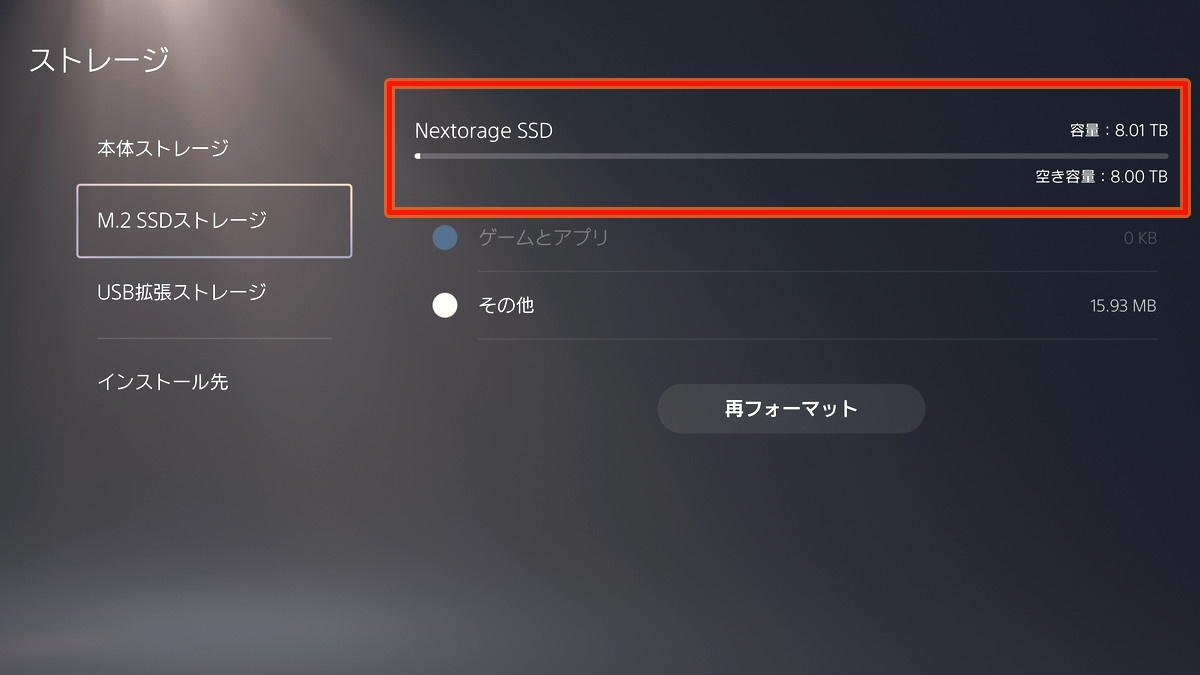Click the 空き容量: 8.00 TB text

pos(1101,177)
